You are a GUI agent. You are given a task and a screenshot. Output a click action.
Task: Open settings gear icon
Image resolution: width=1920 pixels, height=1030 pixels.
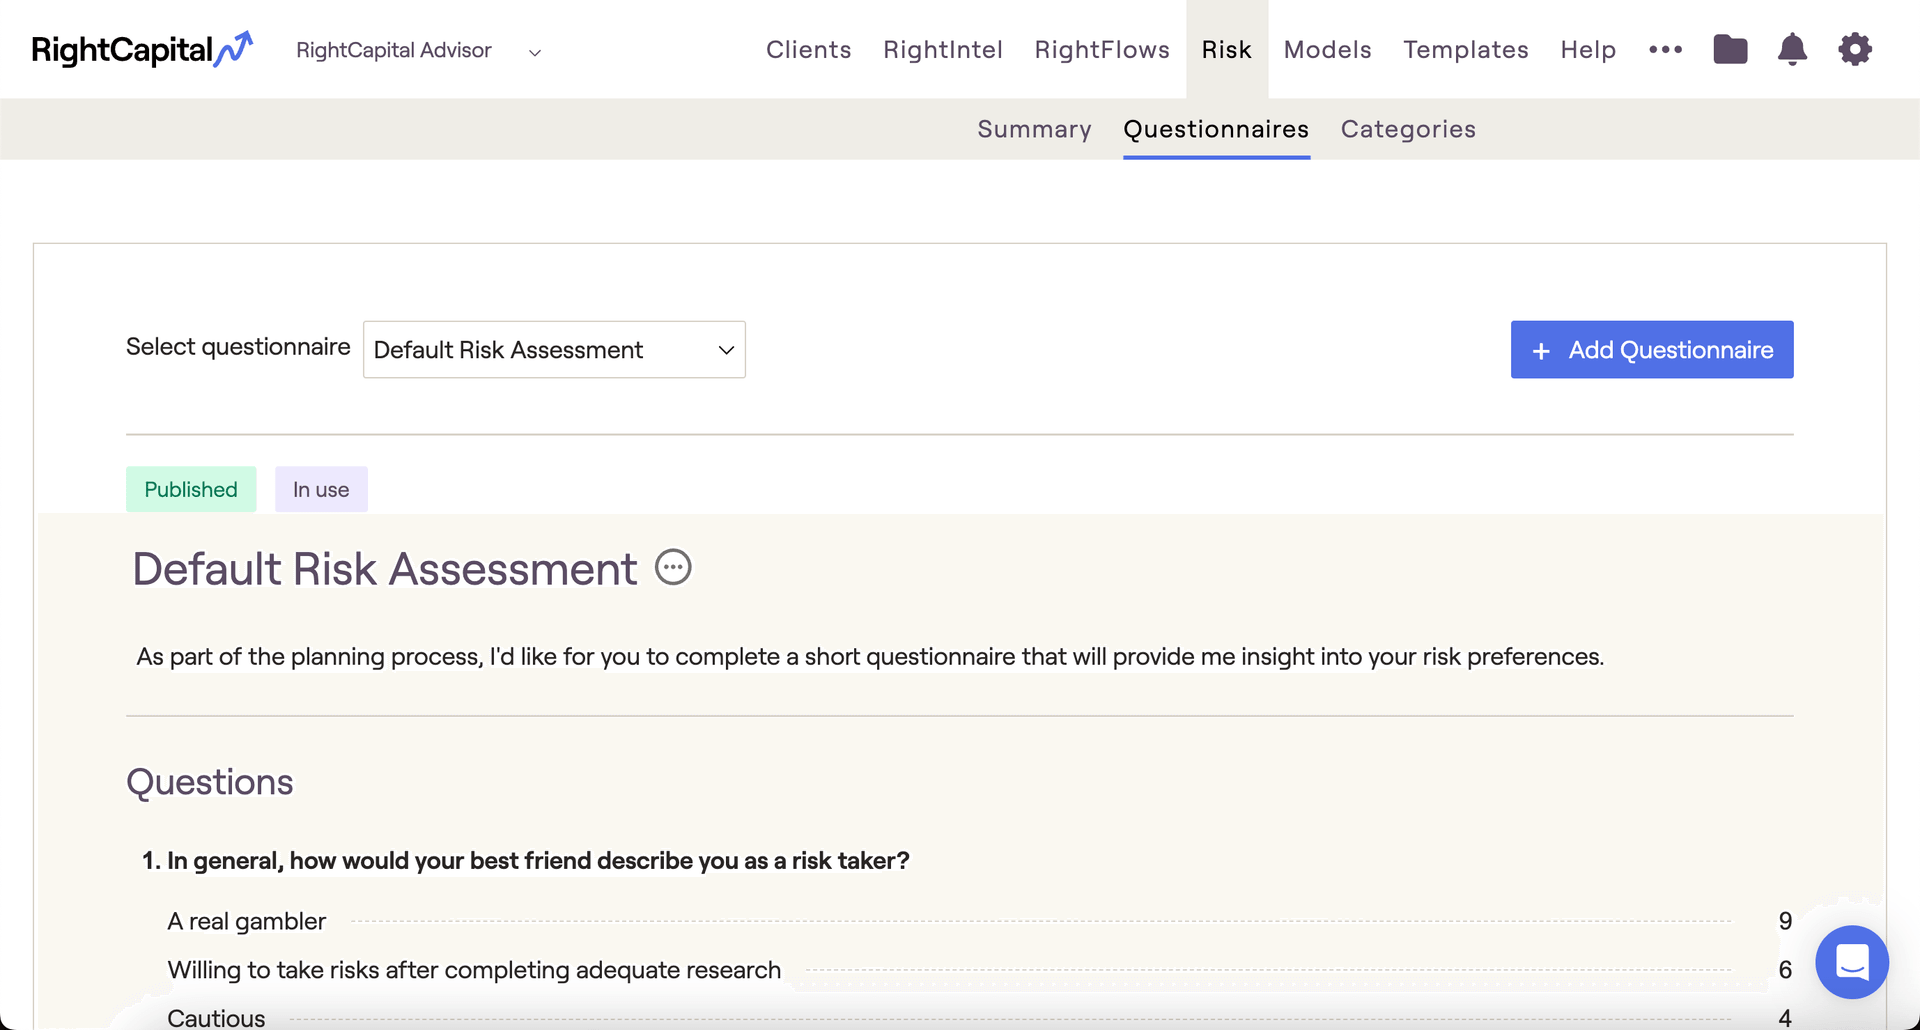[x=1855, y=49]
